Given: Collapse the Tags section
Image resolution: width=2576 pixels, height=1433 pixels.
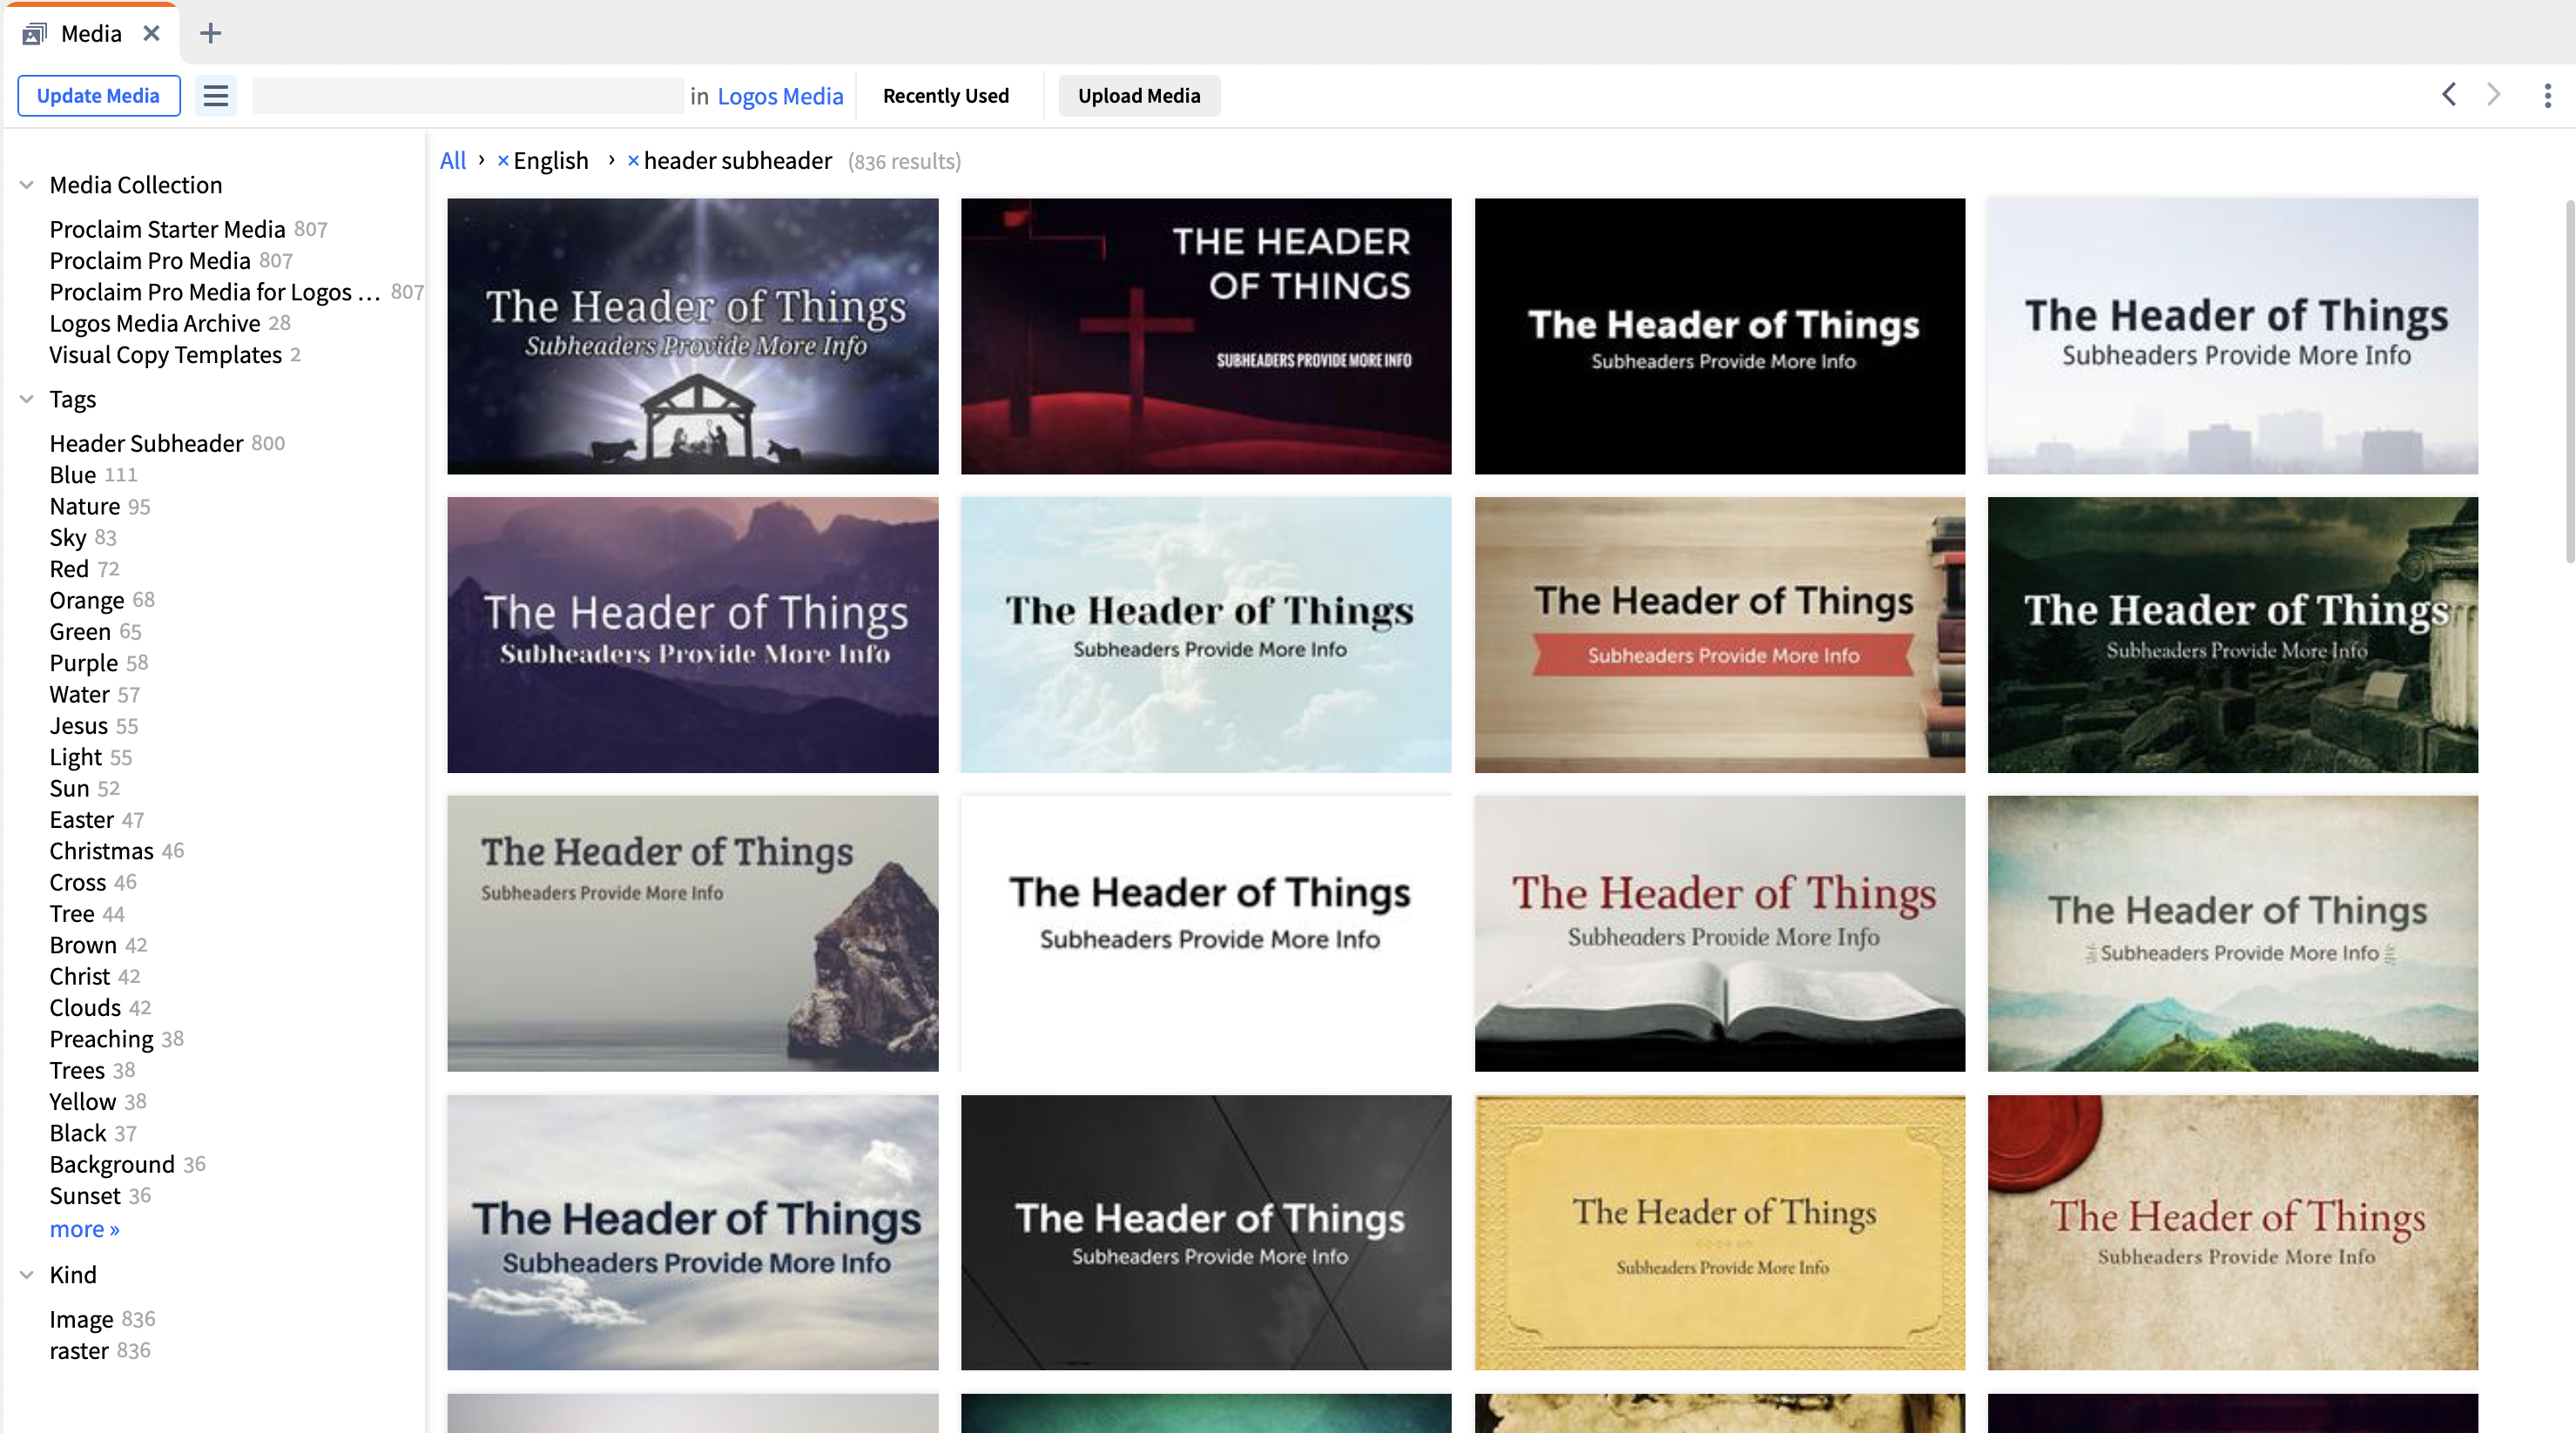Looking at the screenshot, I should pos(27,399).
